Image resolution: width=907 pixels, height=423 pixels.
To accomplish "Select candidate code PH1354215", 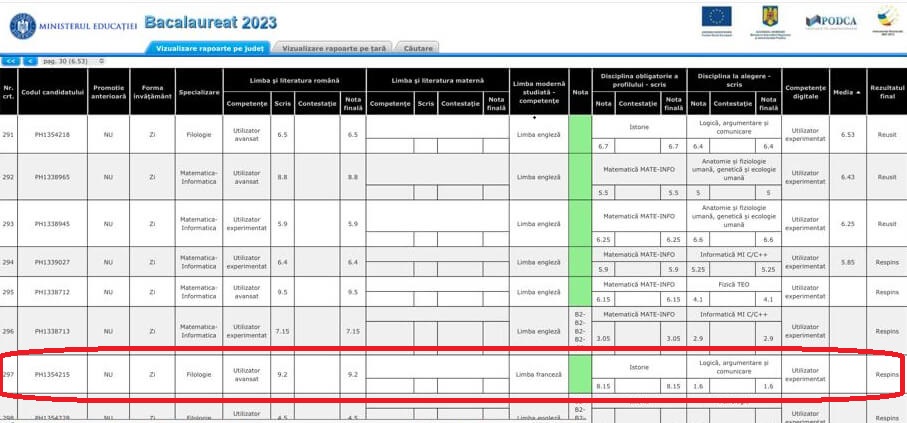I will click(x=52, y=374).
